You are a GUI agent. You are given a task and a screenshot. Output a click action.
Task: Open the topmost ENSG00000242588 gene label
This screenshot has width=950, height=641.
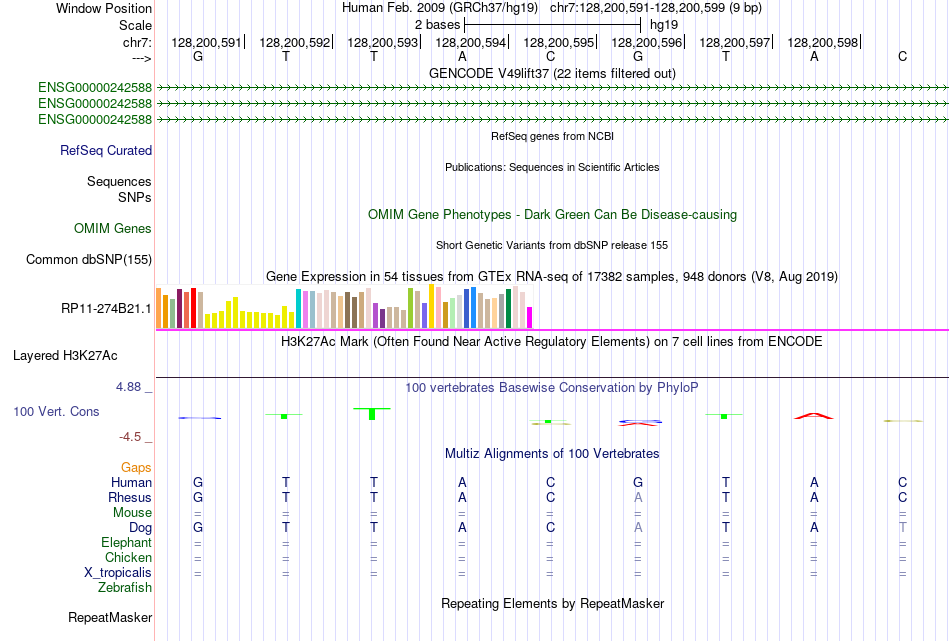coord(95,88)
